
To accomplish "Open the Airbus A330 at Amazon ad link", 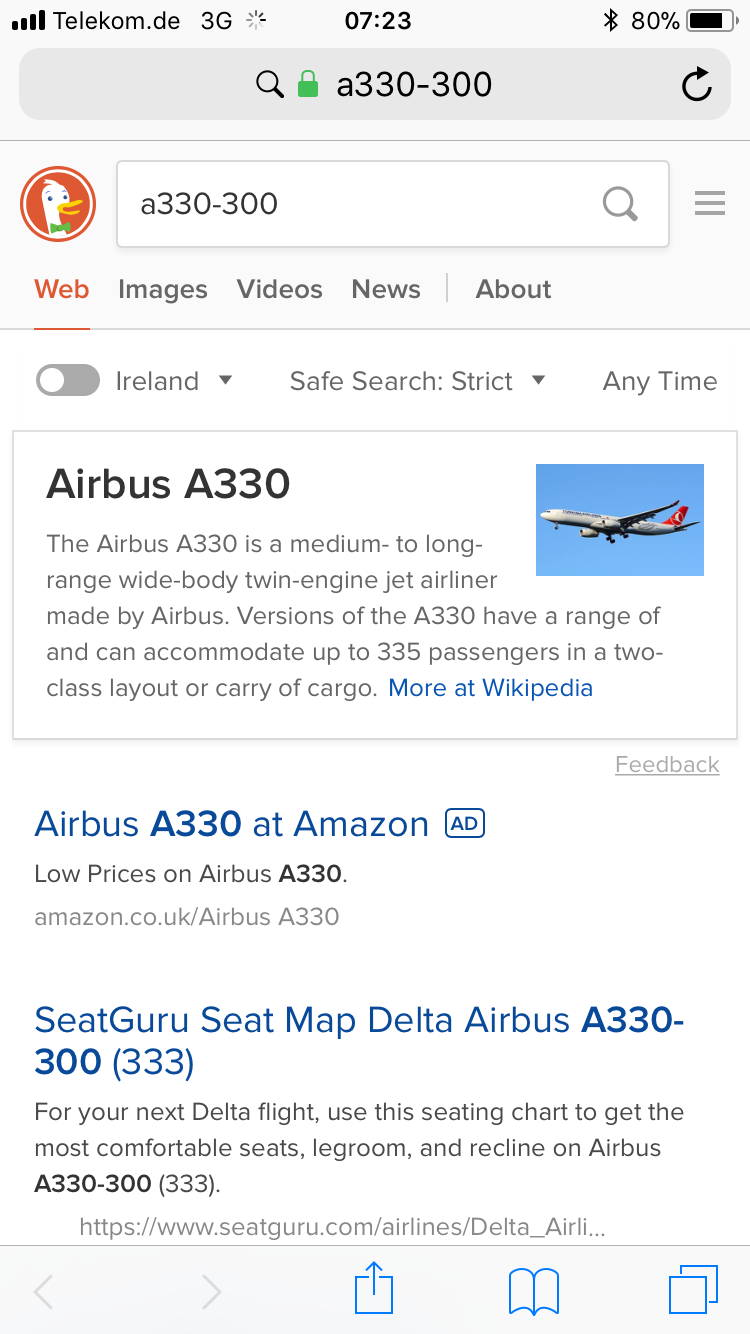I will 232,824.
